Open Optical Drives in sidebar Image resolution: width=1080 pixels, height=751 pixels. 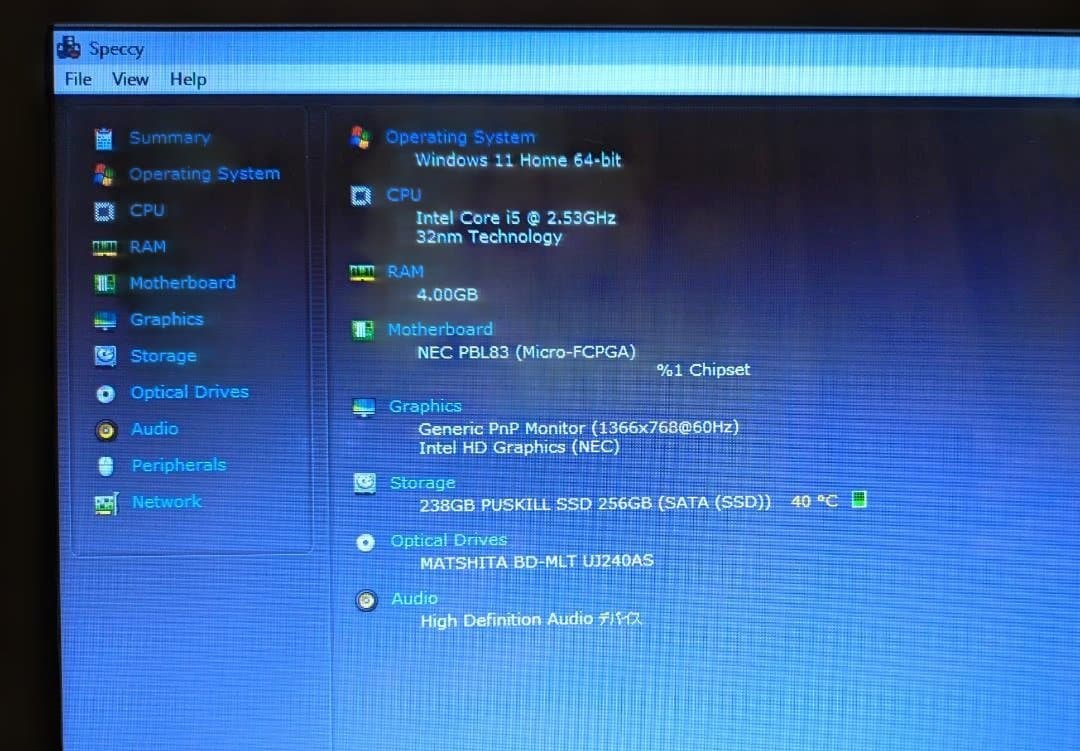(190, 392)
